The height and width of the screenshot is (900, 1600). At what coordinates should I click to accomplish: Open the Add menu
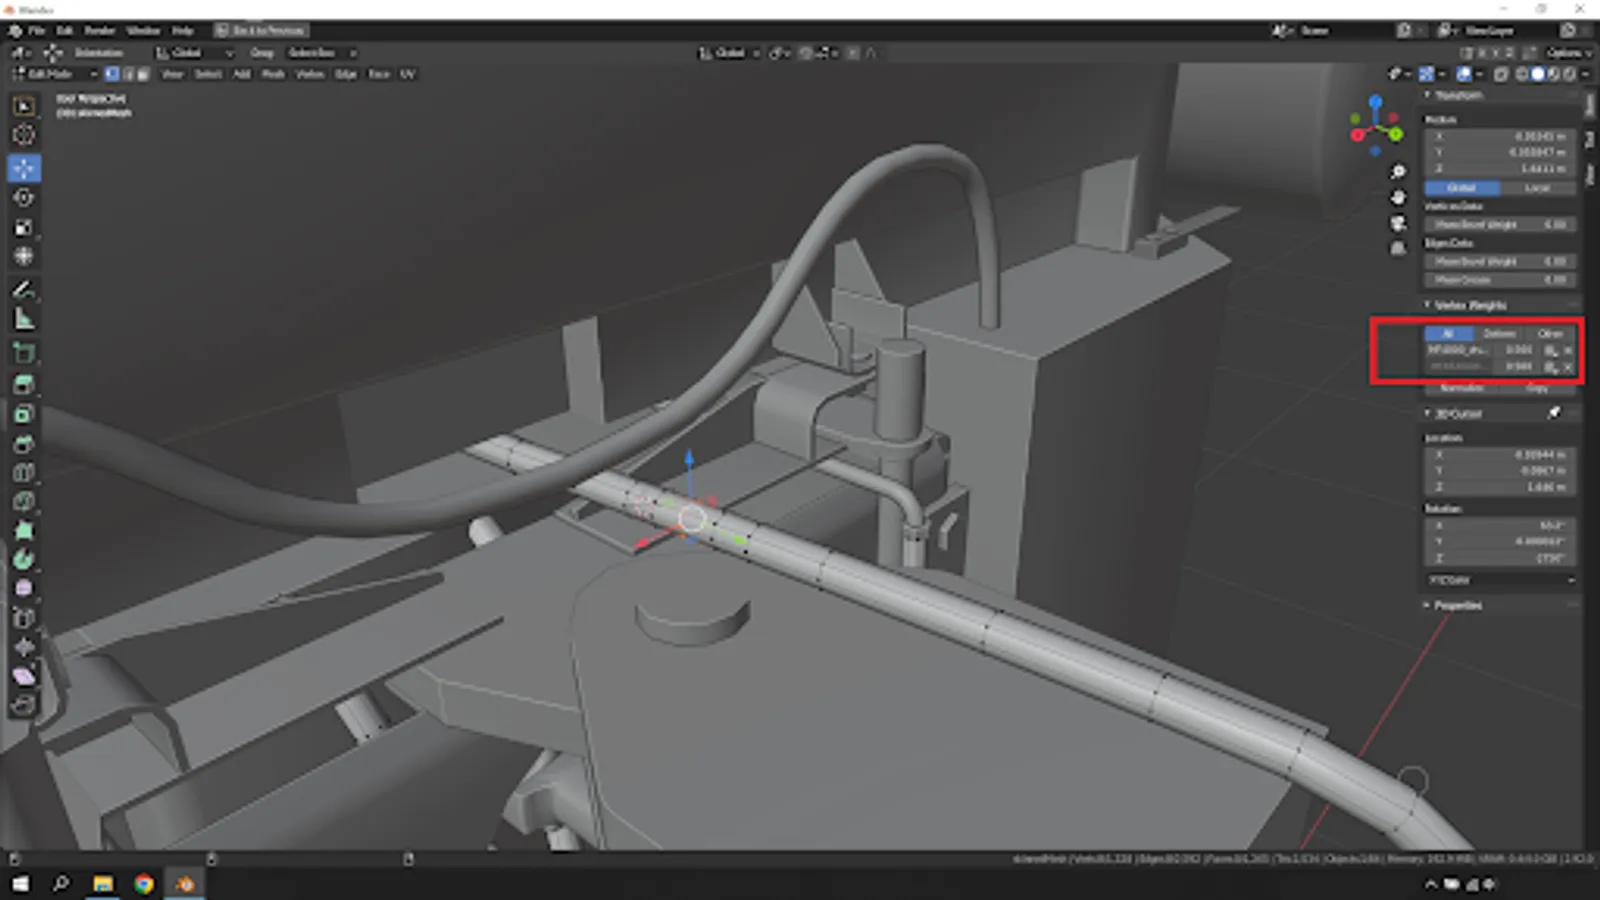tap(240, 73)
